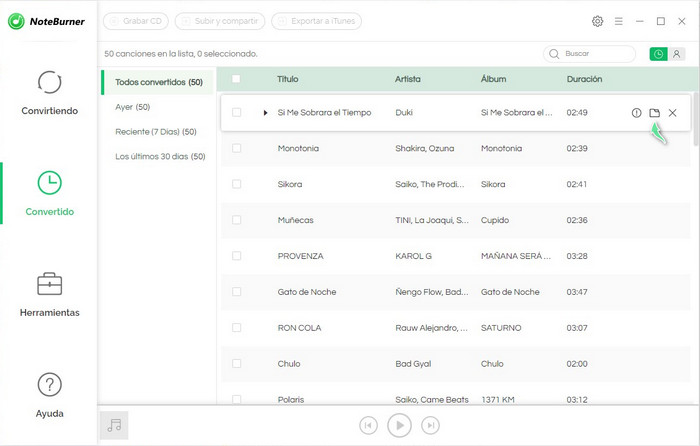Viewport: 700px width, 446px height.
Task: Check the Monotonia row checkbox
Action: click(x=237, y=148)
